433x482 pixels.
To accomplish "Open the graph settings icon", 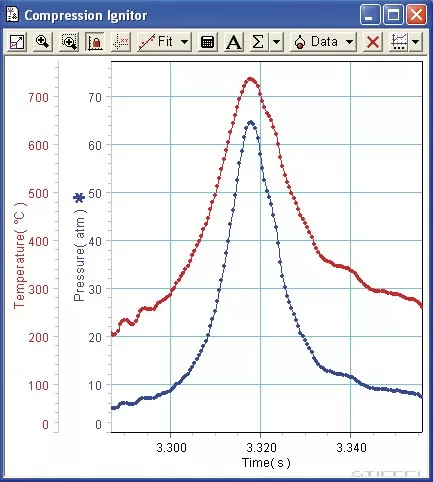I will pos(399,42).
